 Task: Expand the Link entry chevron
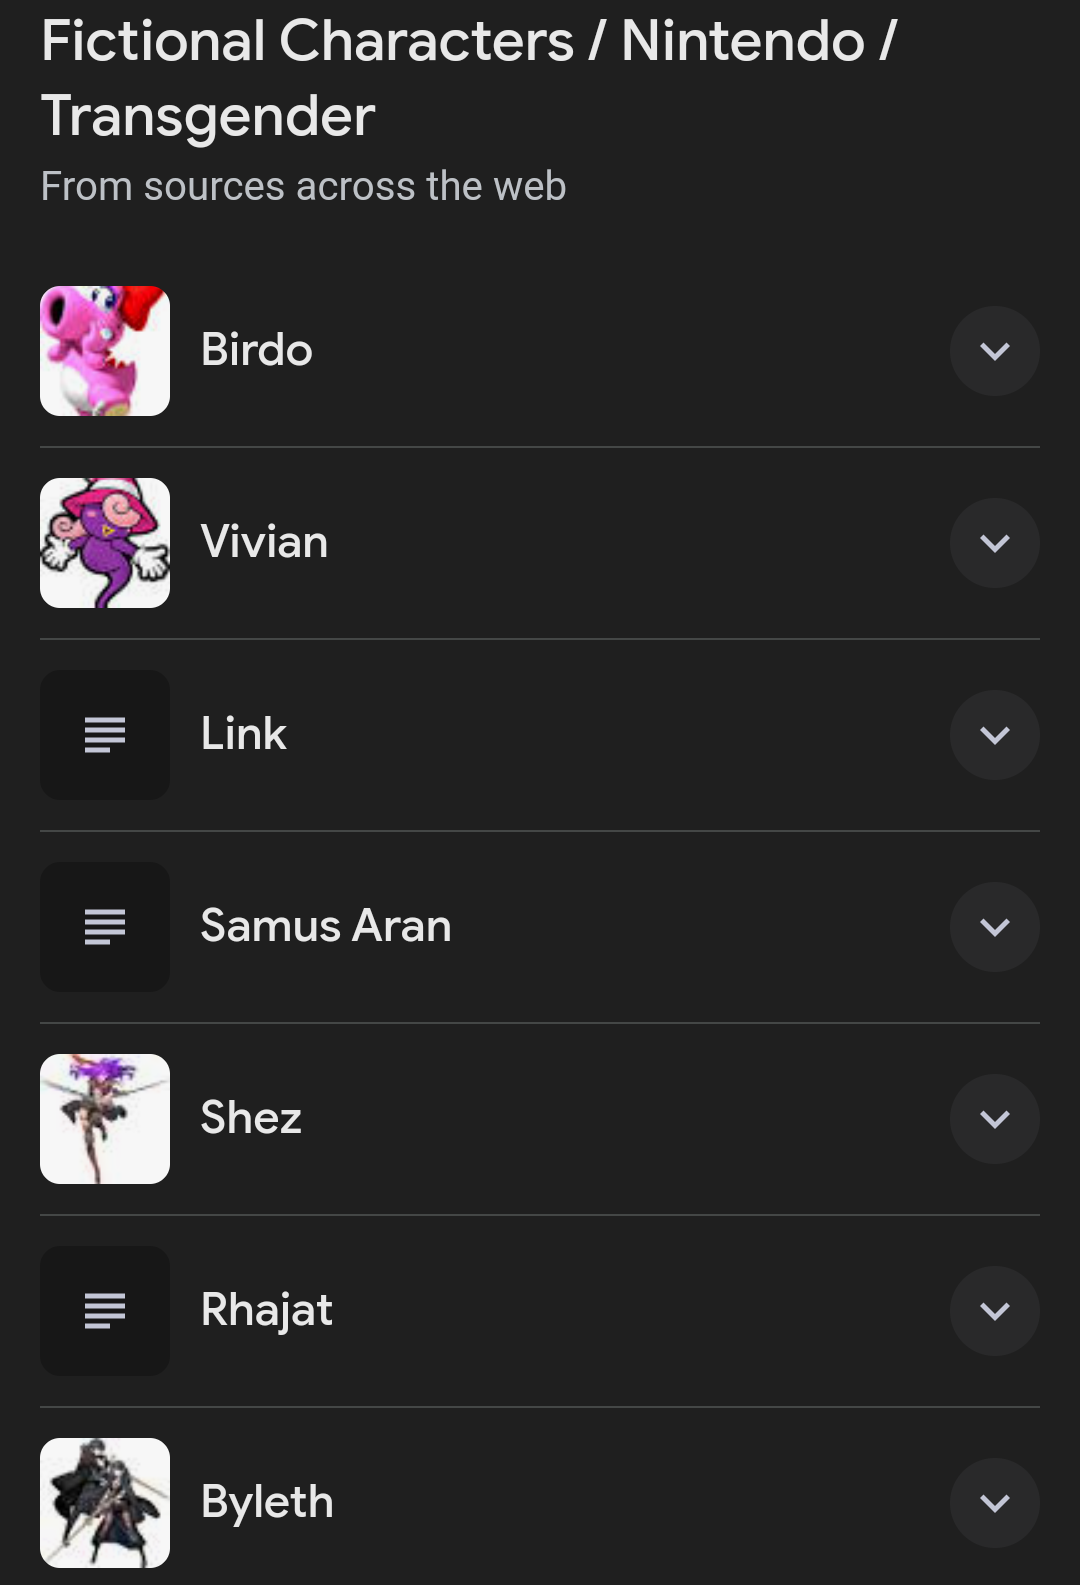994,735
